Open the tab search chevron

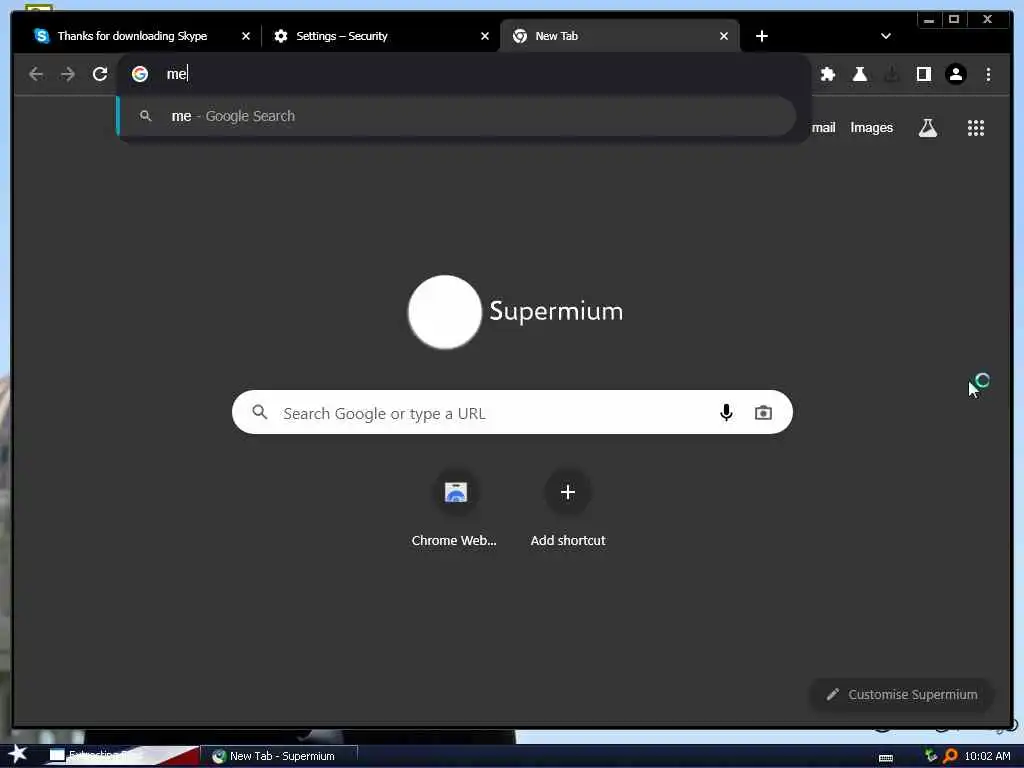886,36
